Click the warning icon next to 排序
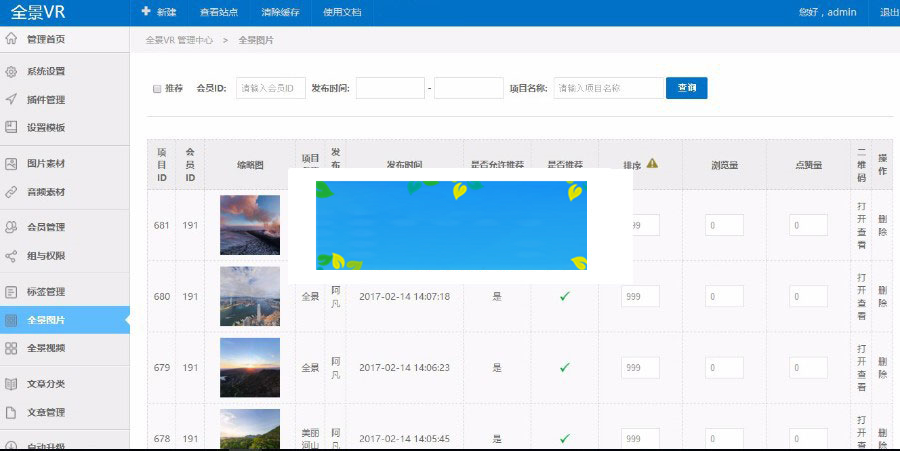 coord(652,163)
